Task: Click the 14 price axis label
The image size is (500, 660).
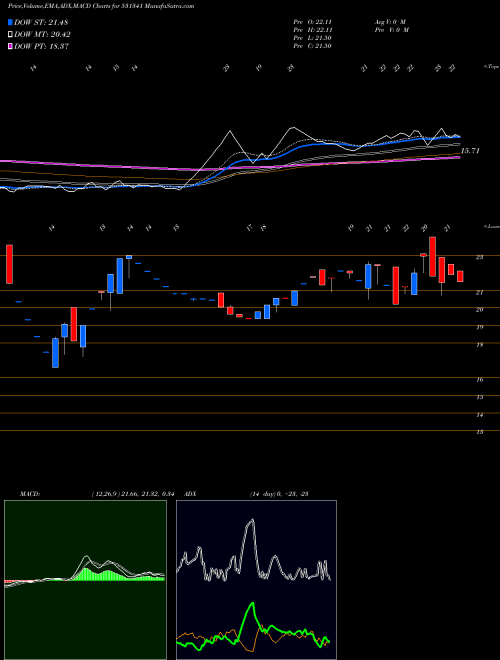Action: point(479,415)
